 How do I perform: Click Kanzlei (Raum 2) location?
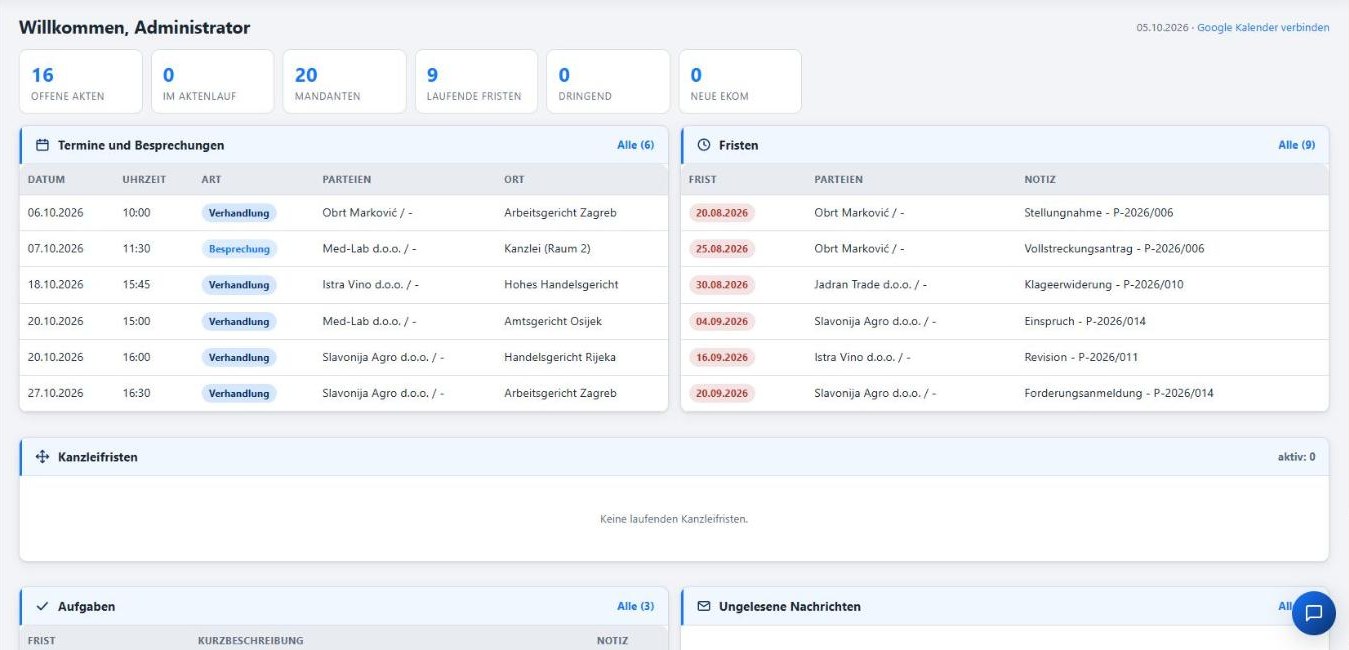547,249
